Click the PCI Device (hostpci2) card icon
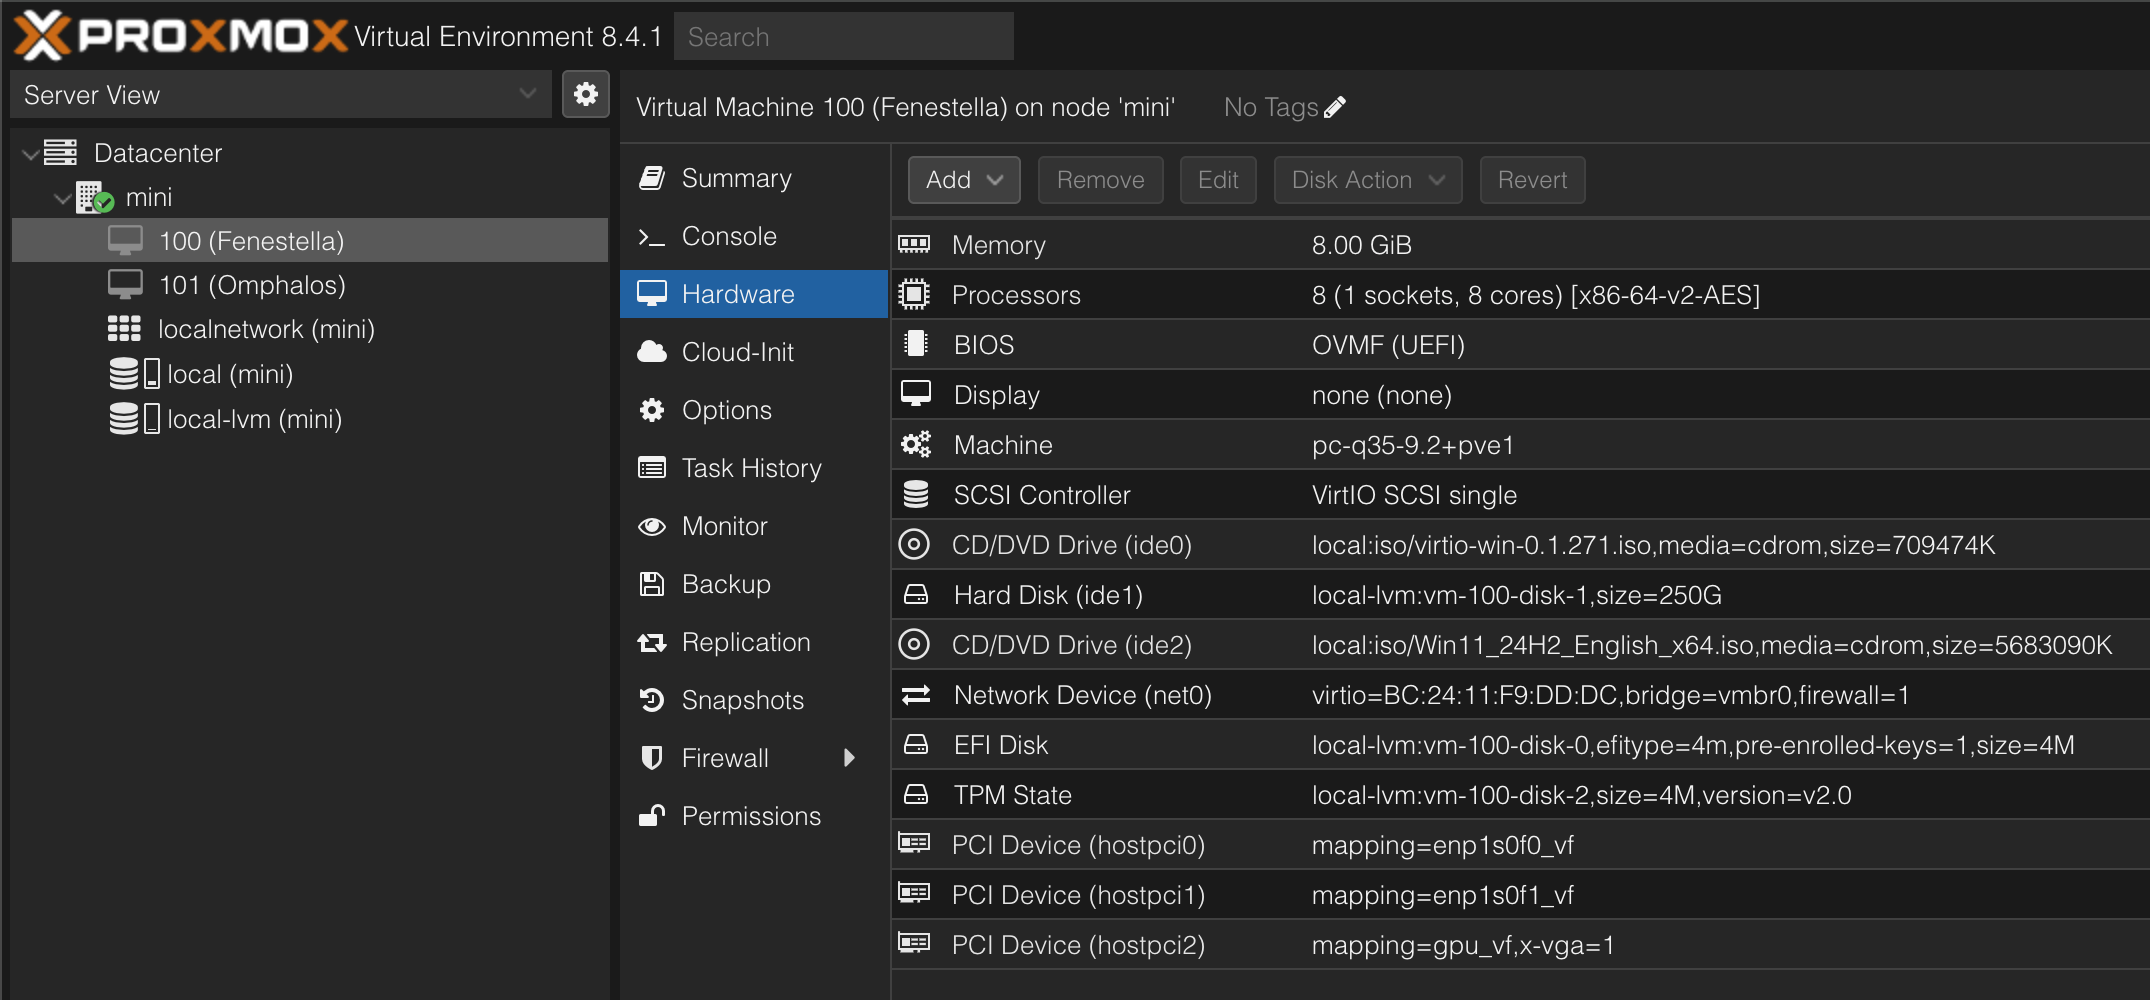The image size is (2150, 1000). (914, 943)
